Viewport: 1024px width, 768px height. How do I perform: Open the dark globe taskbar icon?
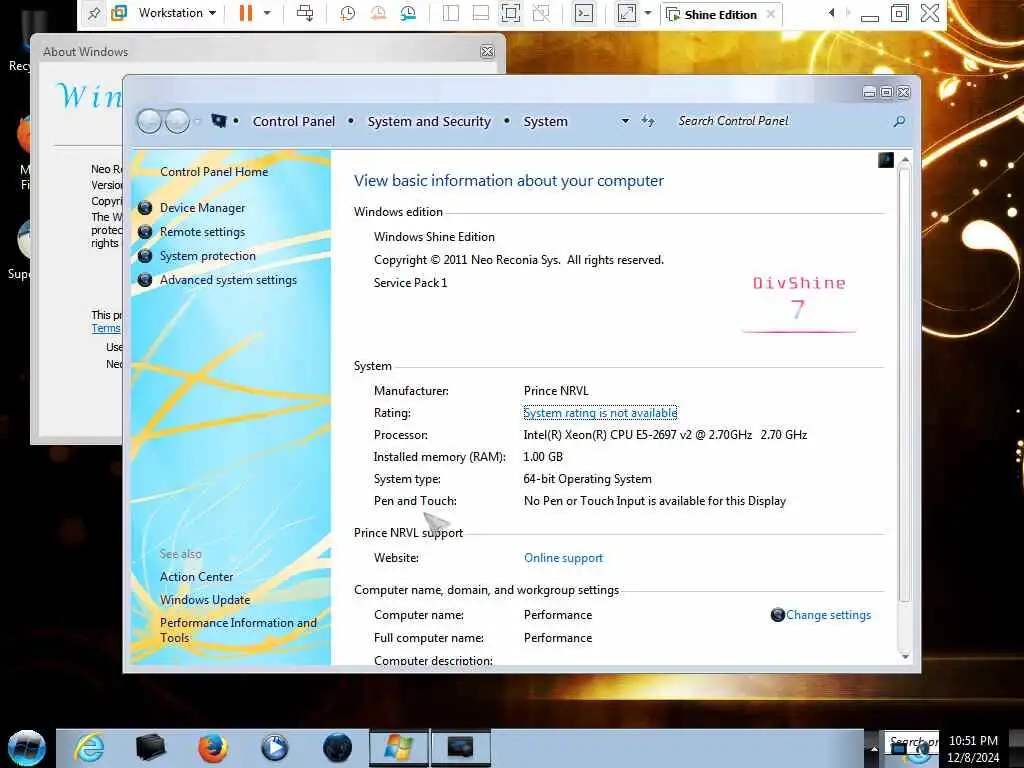(337, 747)
